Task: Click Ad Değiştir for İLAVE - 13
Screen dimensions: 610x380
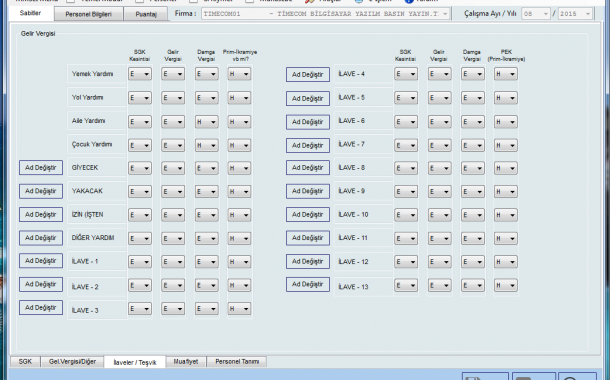Action: (308, 284)
